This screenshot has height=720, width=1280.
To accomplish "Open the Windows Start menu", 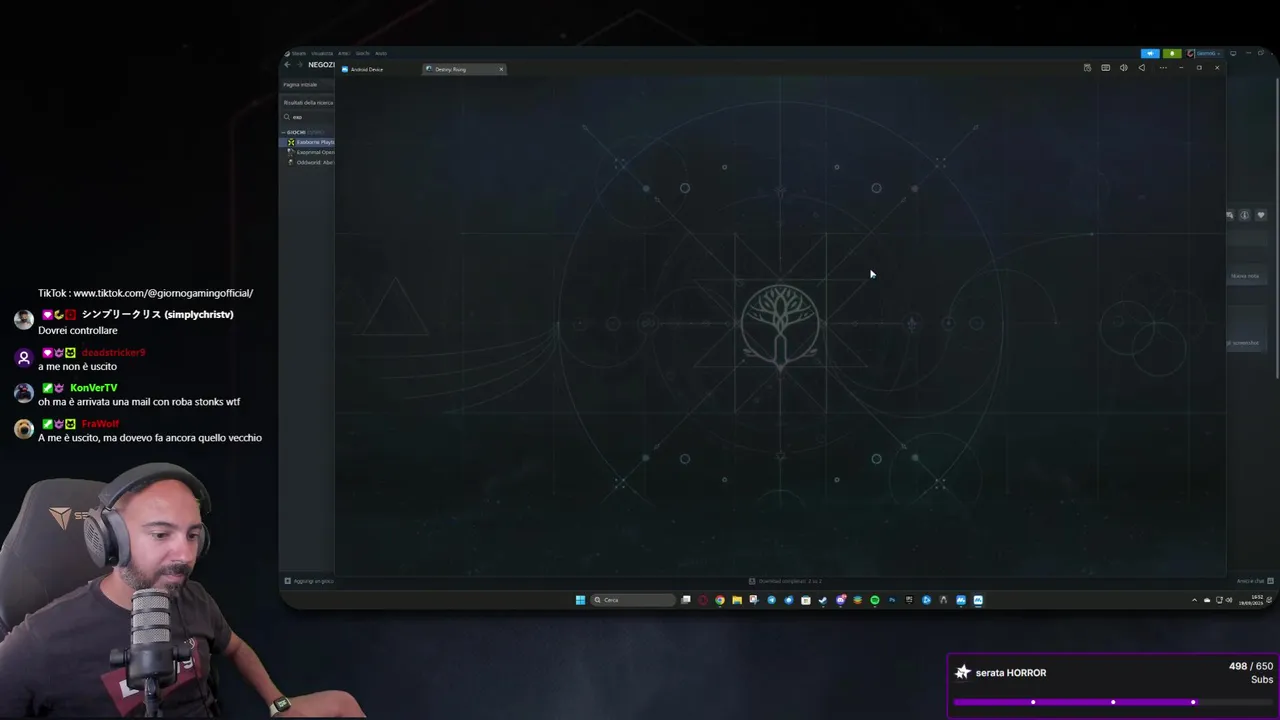I will [580, 600].
